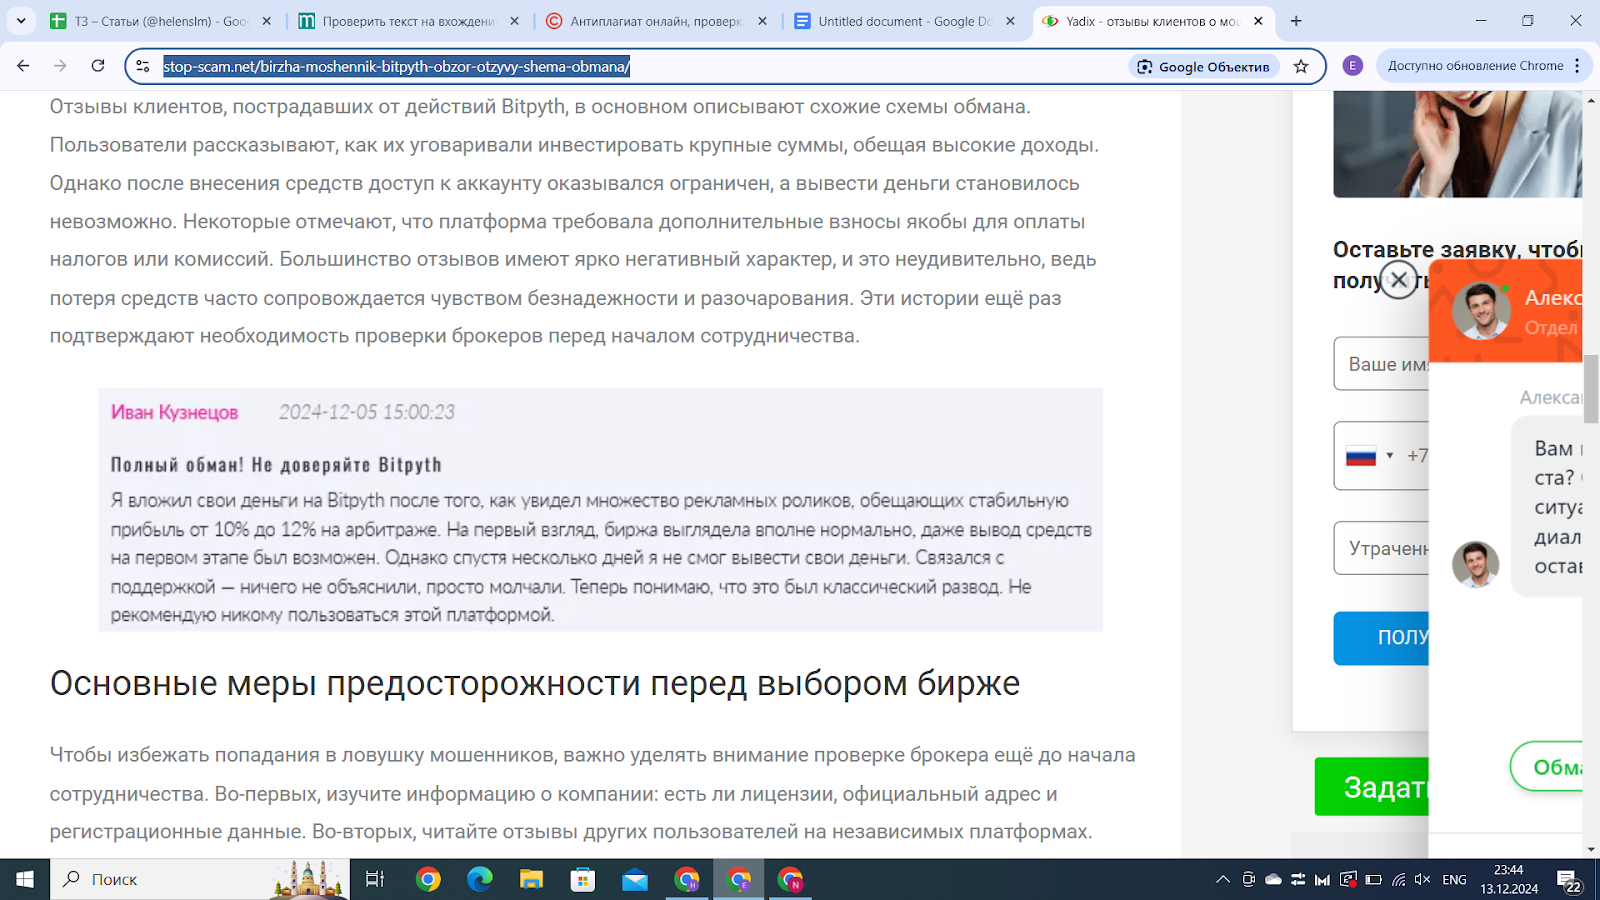The image size is (1600, 900).
Task: Click the sync arrows tray icon
Action: click(1298, 880)
